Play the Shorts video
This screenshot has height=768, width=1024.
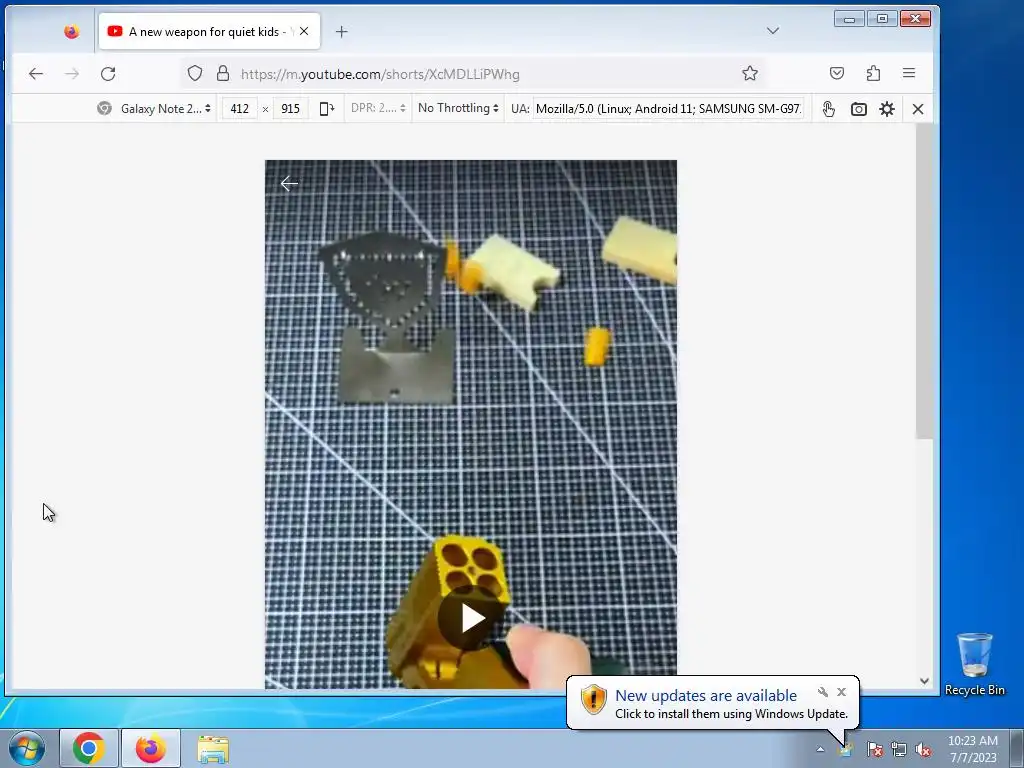(x=471, y=618)
